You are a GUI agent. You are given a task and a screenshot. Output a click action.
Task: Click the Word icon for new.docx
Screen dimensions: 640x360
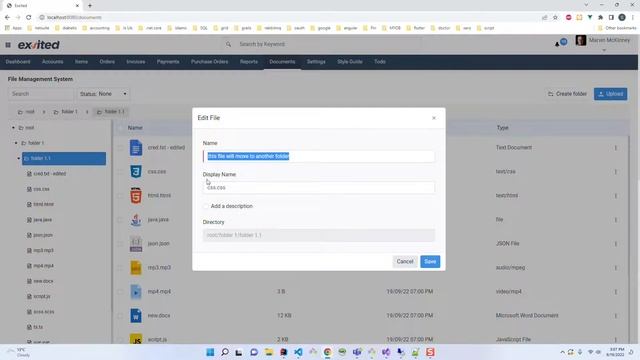tap(136, 316)
